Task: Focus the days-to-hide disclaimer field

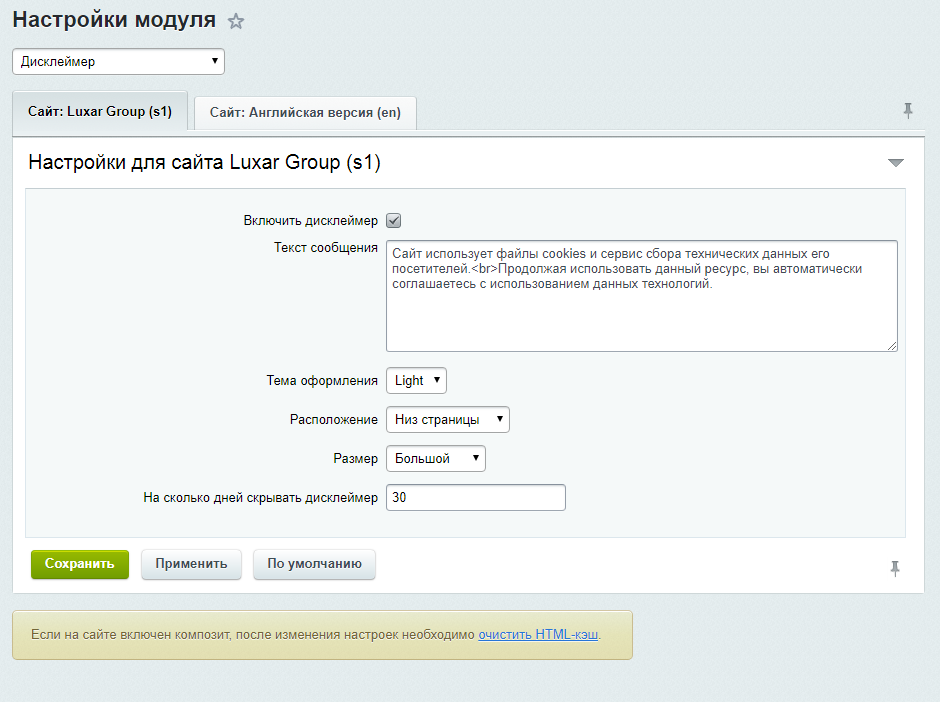Action: [x=476, y=498]
